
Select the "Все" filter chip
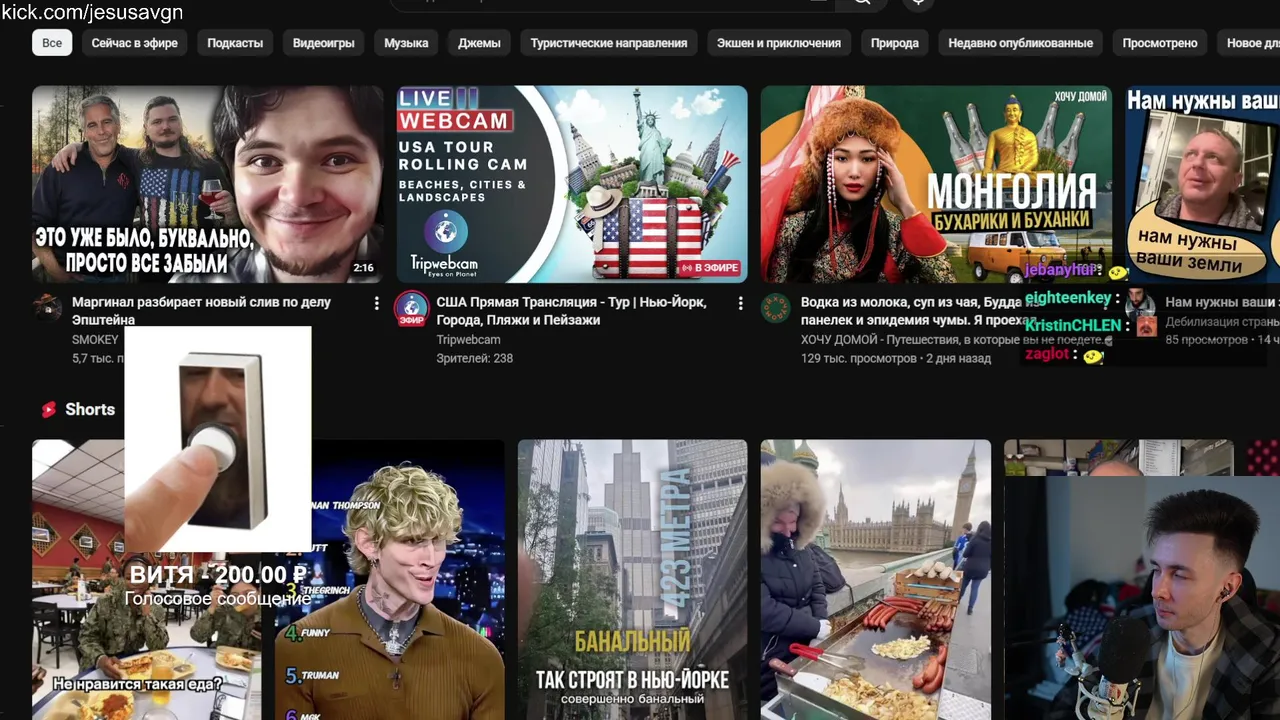(52, 43)
